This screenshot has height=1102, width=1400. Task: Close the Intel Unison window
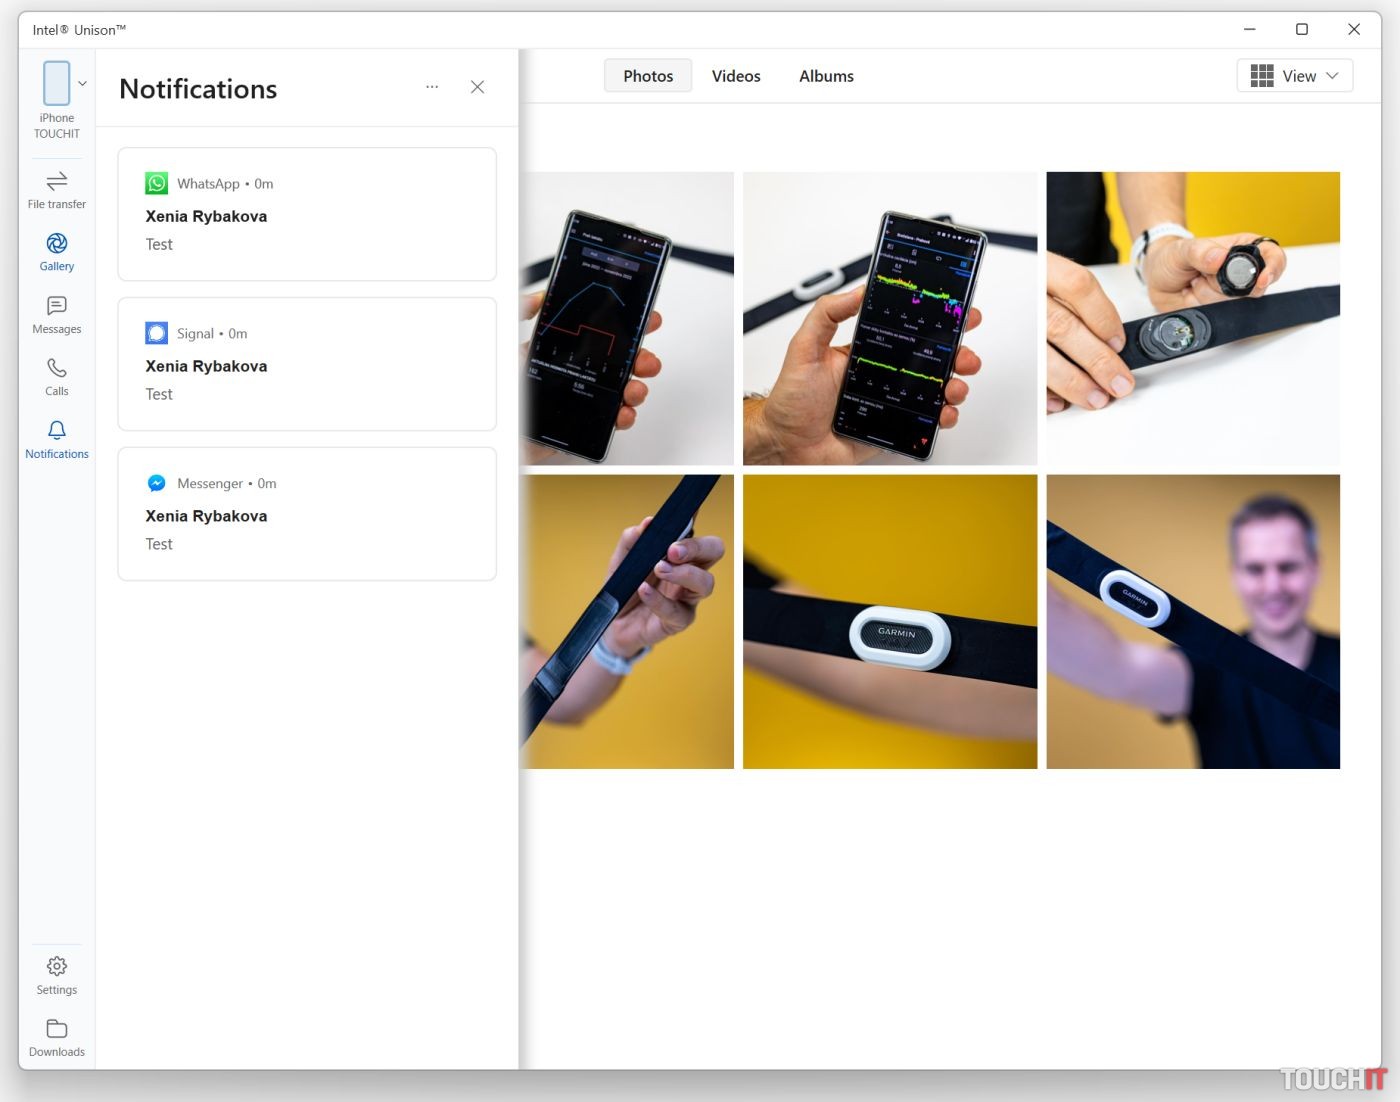tap(1354, 30)
